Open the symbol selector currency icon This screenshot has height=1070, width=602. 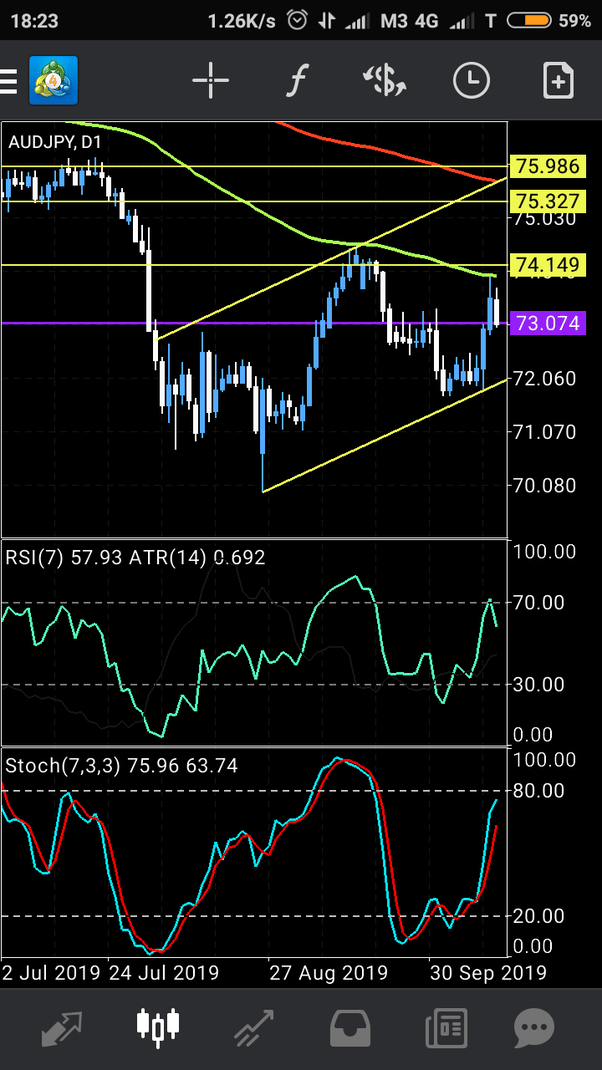point(384,81)
